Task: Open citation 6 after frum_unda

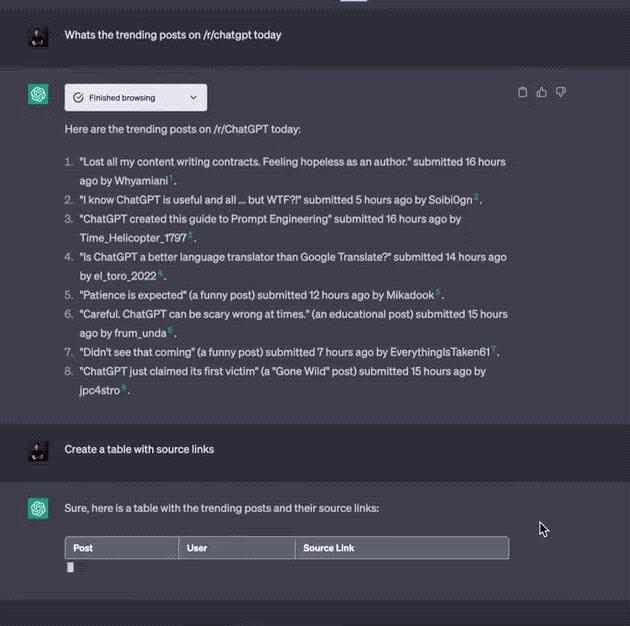Action: click(170, 330)
